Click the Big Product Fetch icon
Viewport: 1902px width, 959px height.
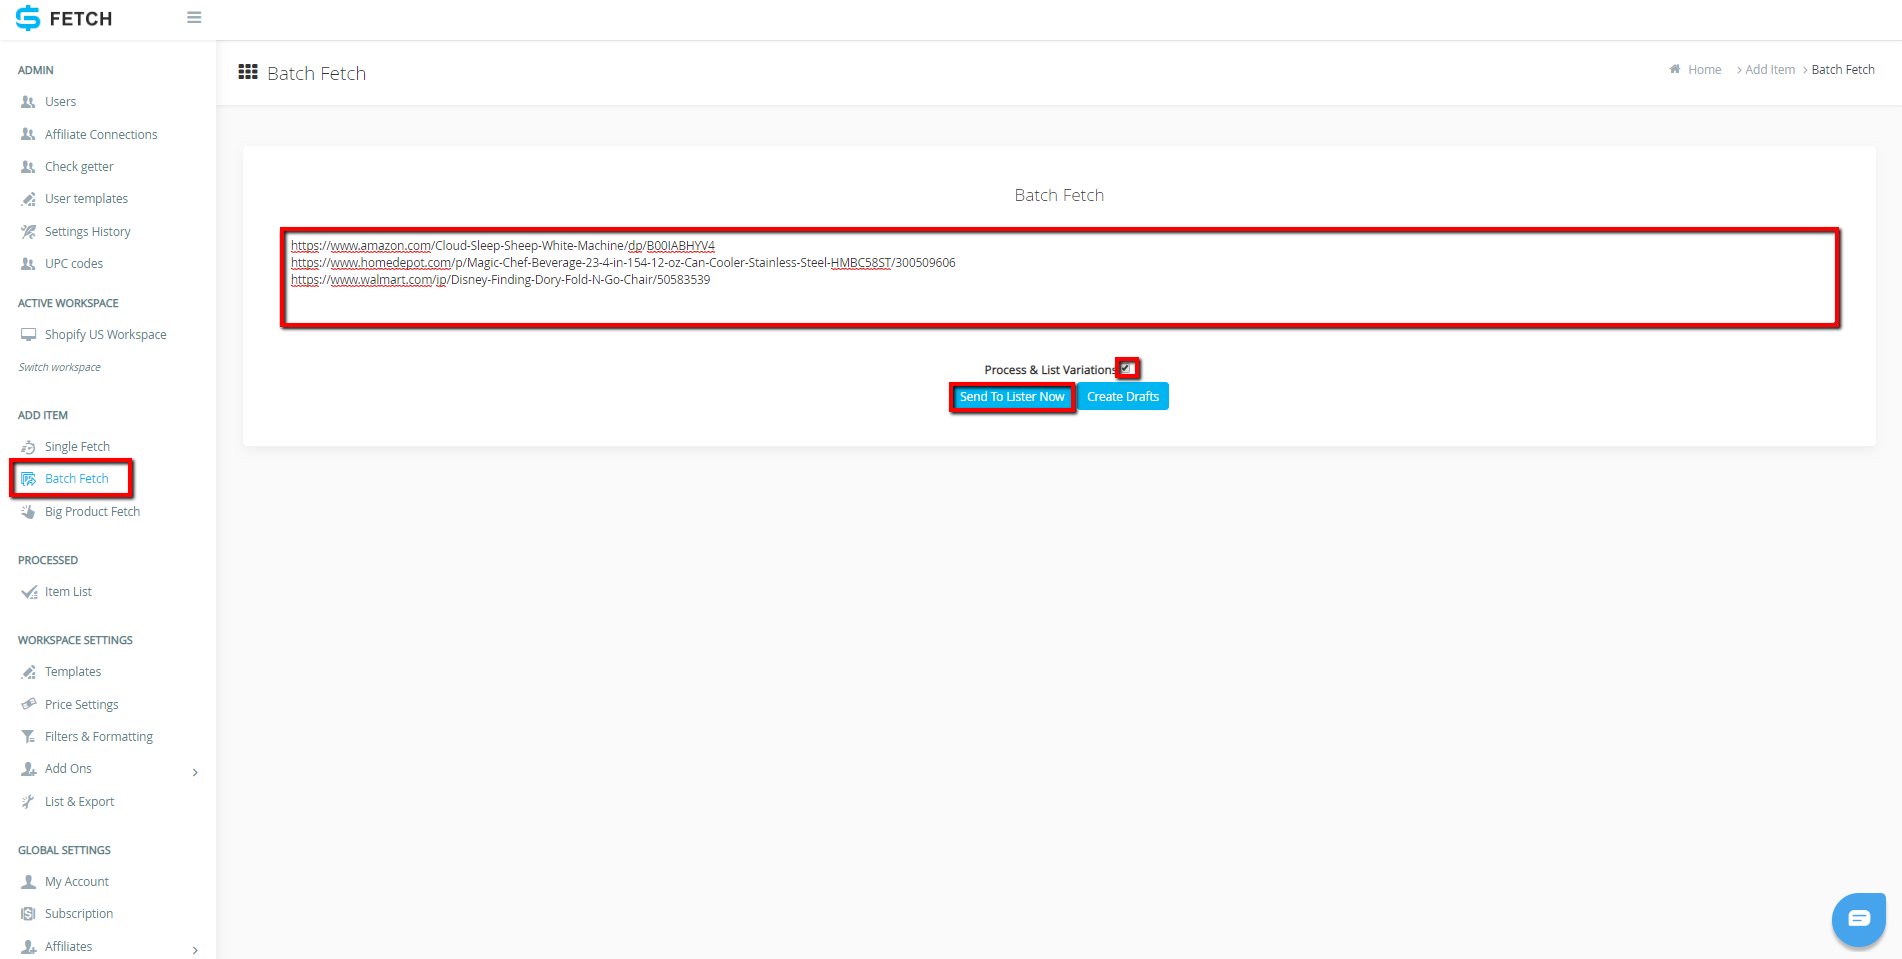click(28, 512)
